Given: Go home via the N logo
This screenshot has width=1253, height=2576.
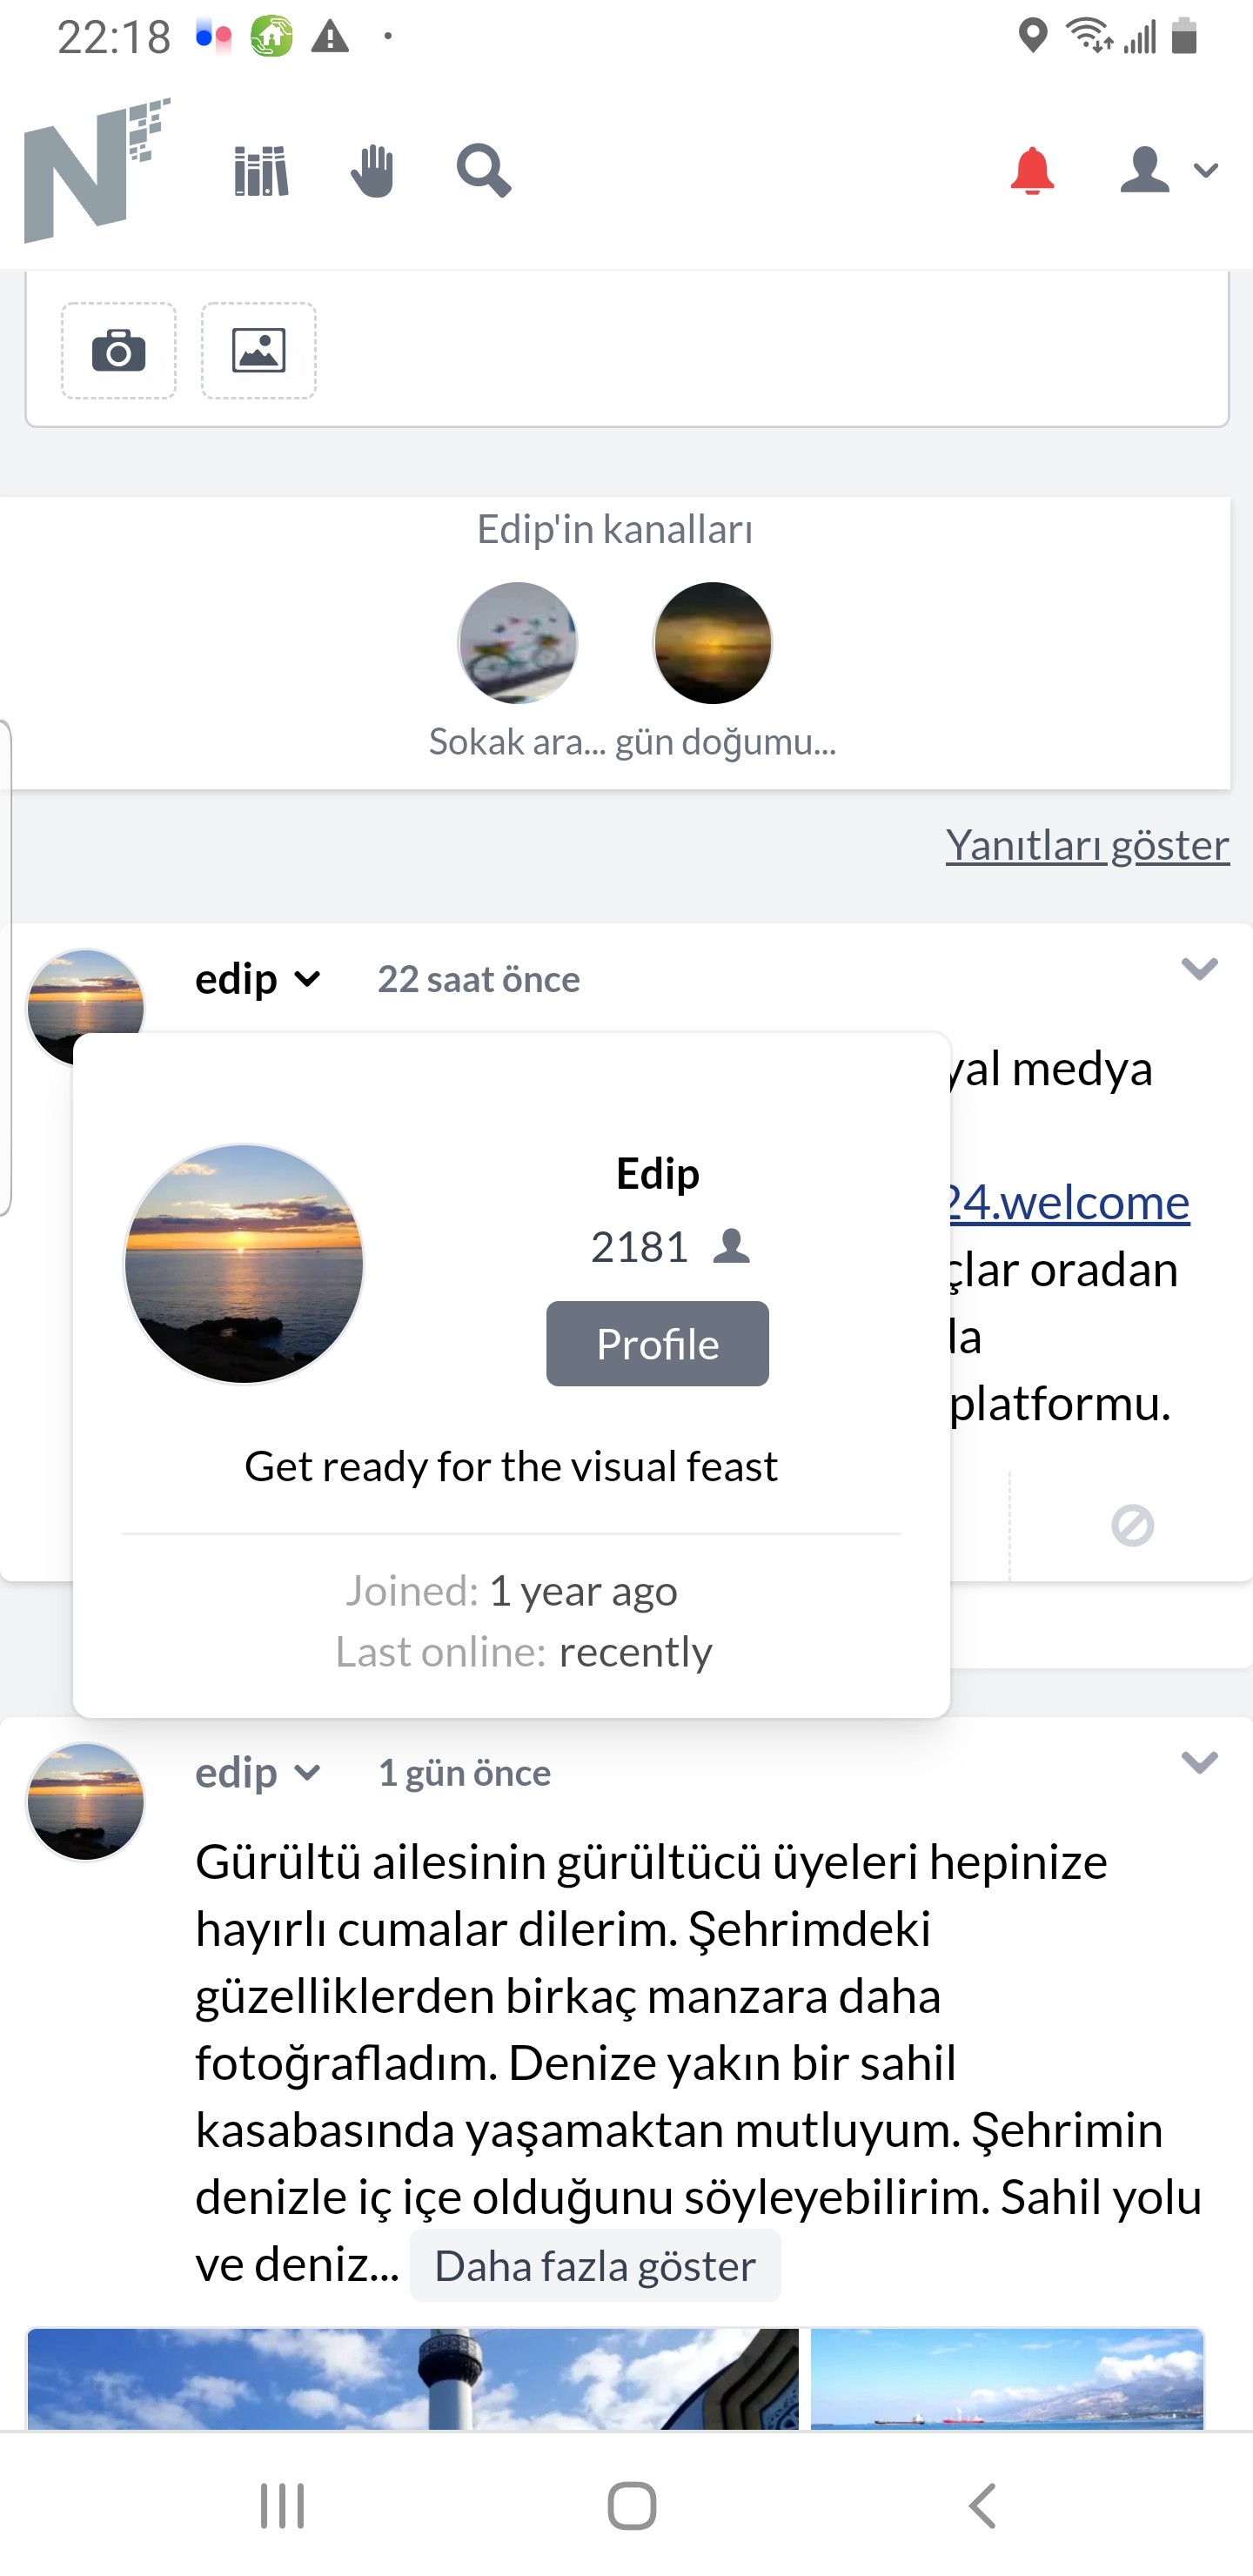Looking at the screenshot, I should point(97,170).
